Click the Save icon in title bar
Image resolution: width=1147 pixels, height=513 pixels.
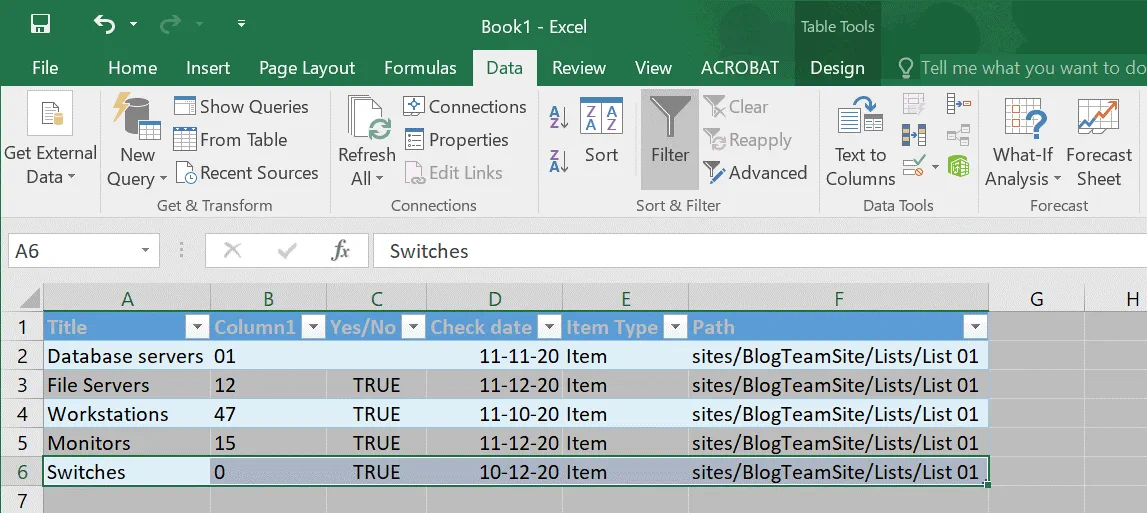(x=40, y=24)
